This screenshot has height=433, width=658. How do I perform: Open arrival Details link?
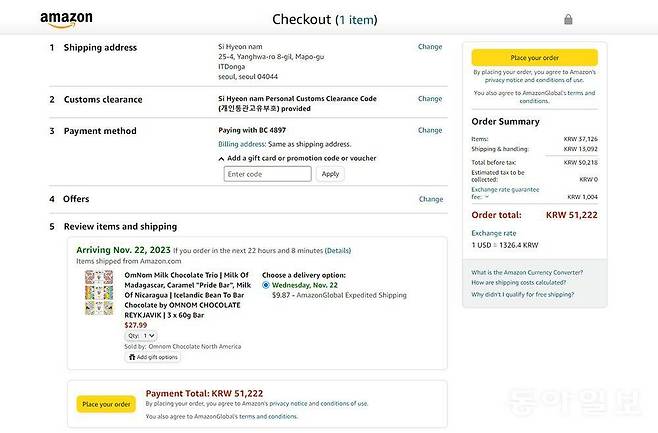point(338,251)
